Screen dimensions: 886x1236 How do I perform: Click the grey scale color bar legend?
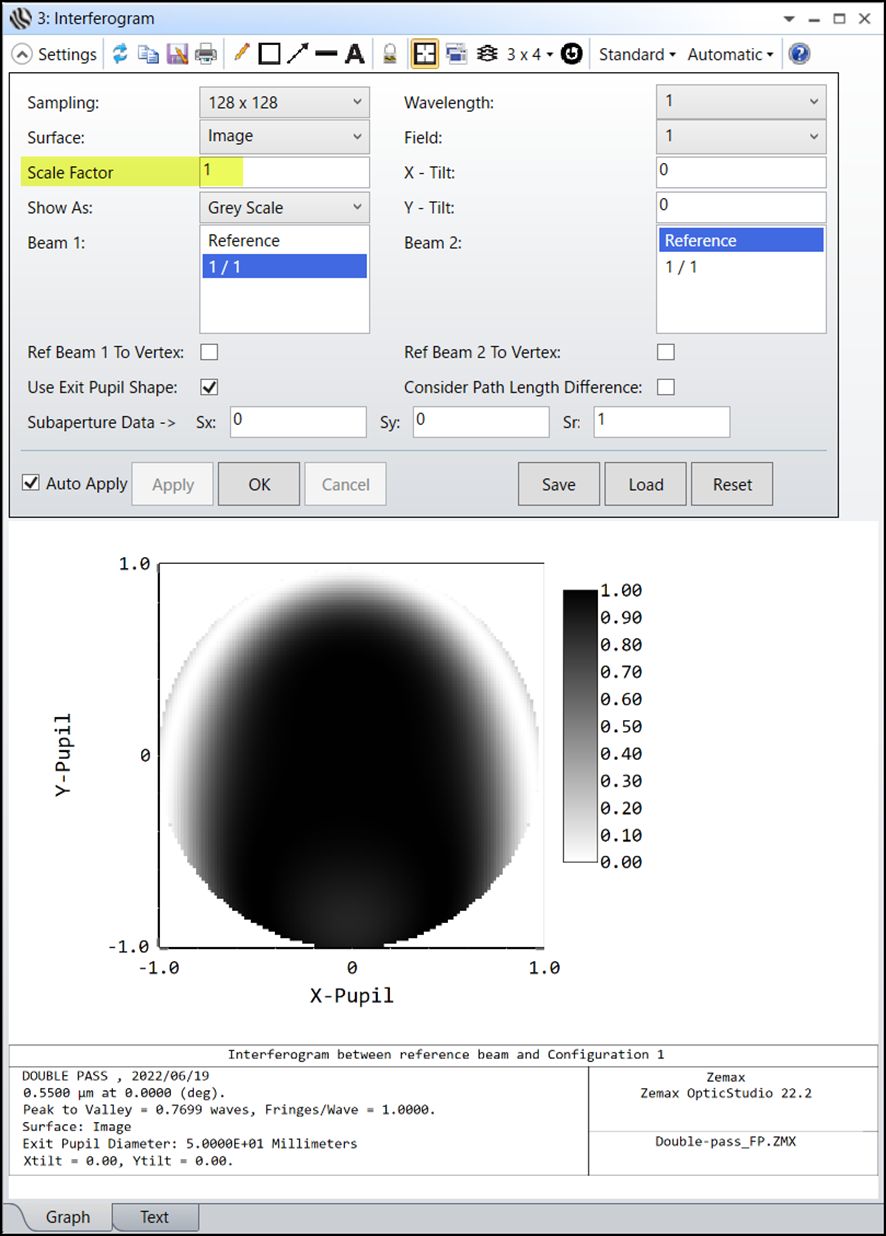point(580,725)
